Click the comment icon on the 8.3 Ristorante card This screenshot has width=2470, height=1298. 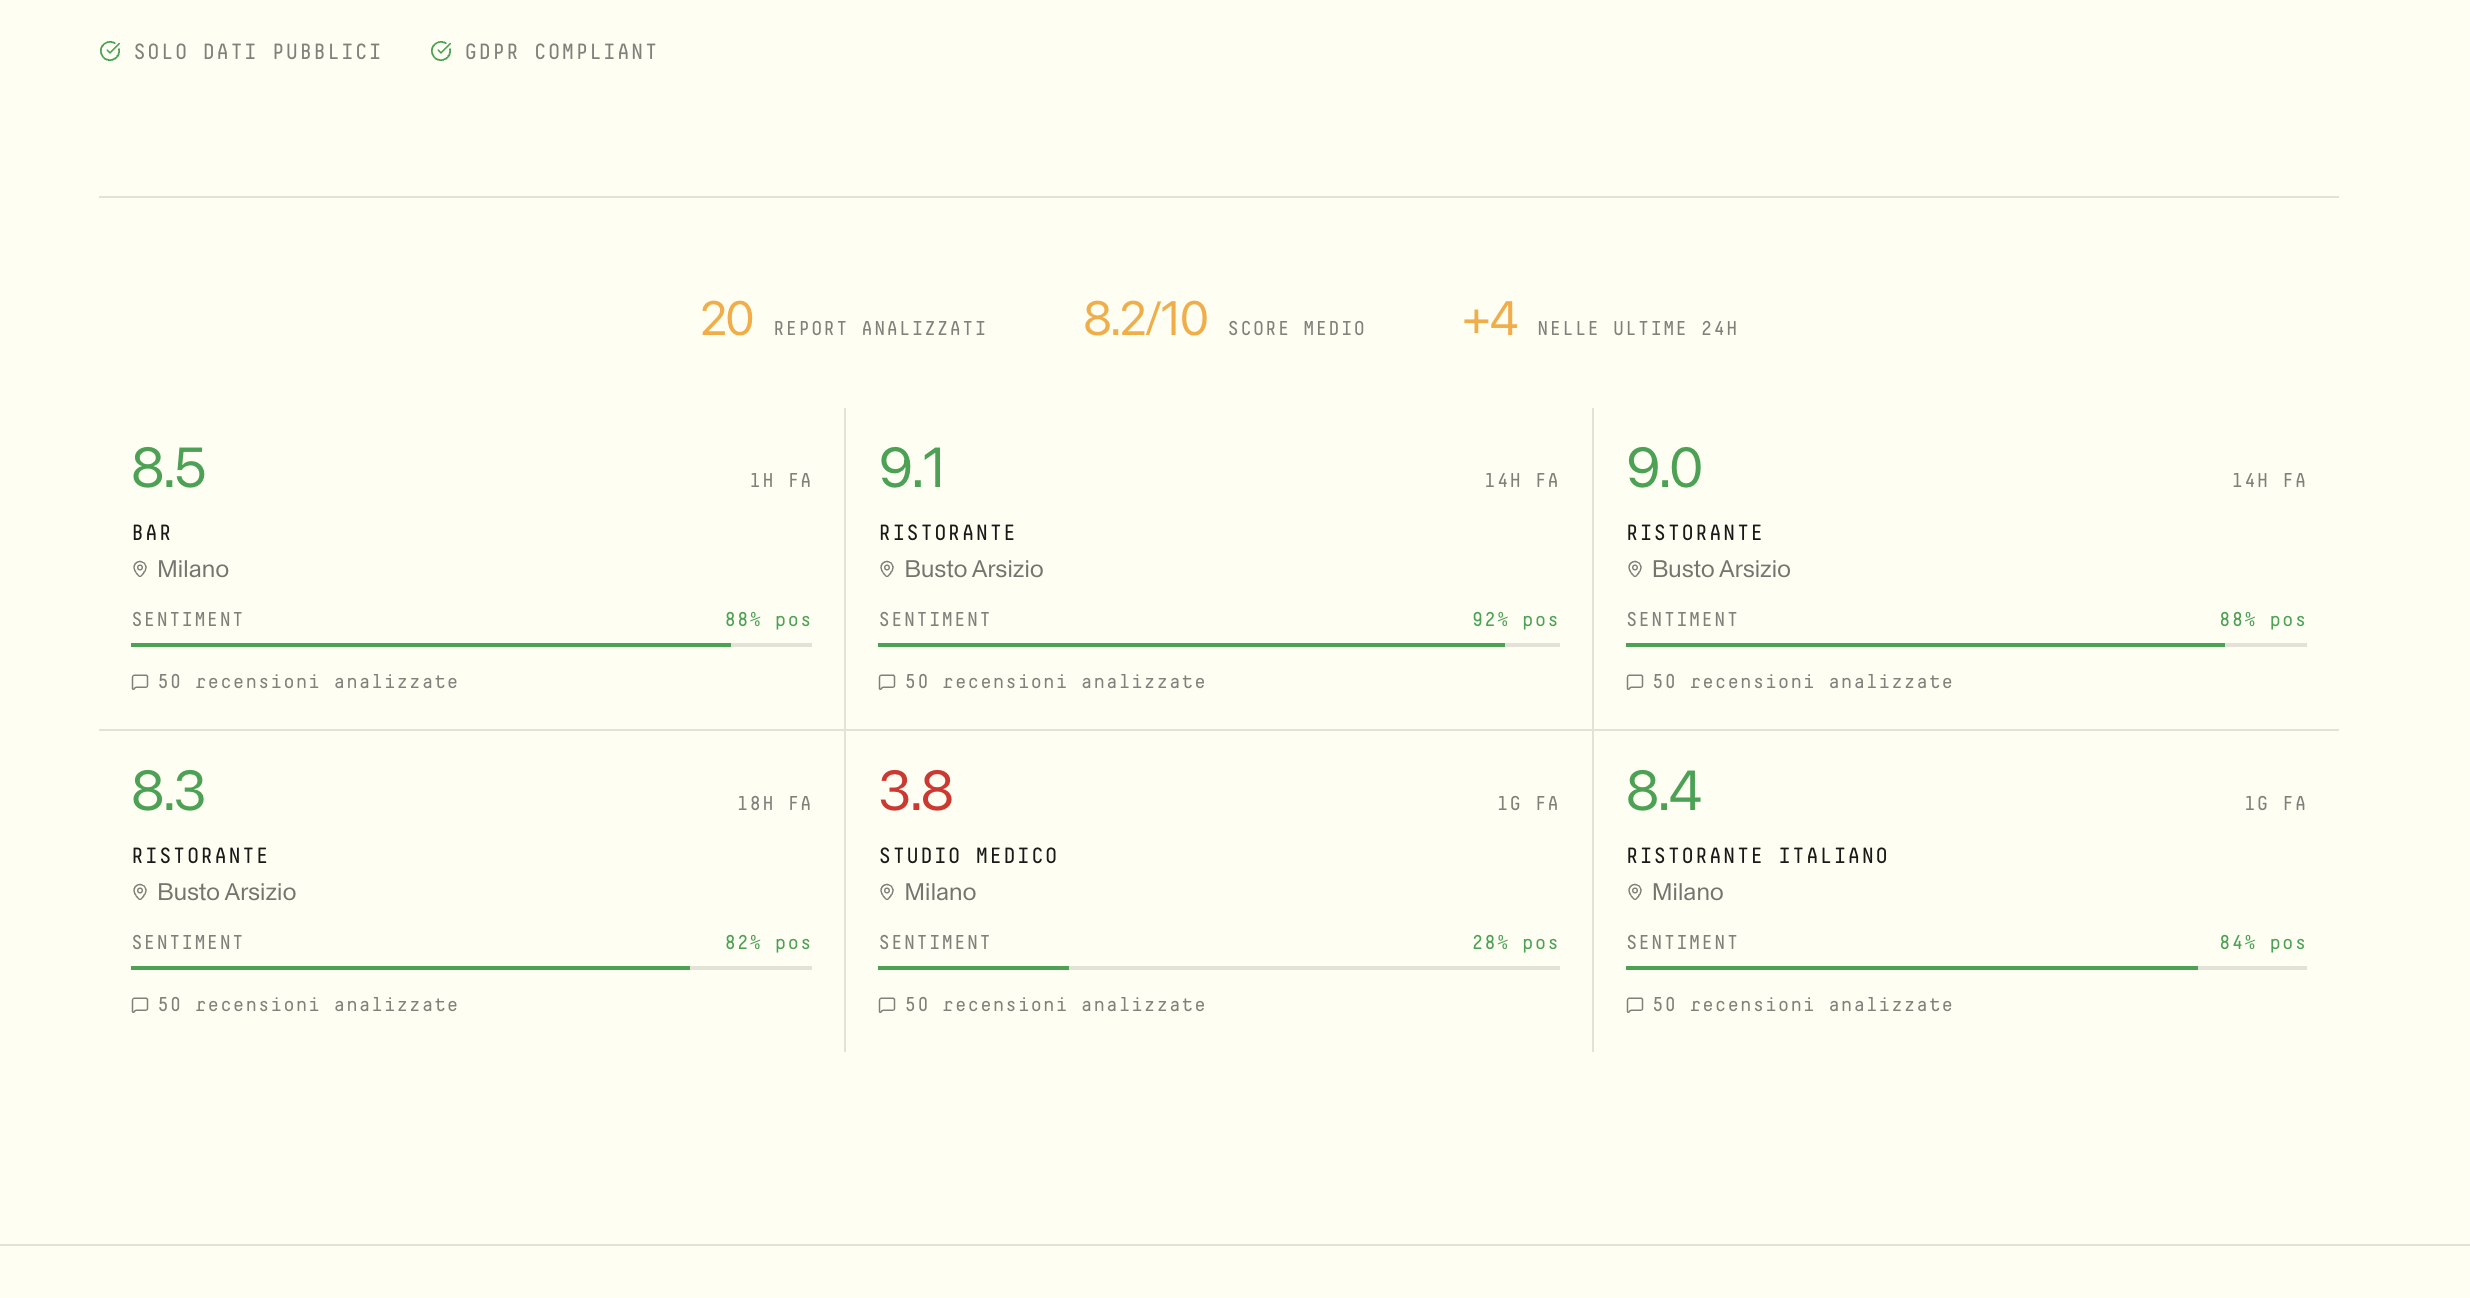140,1005
